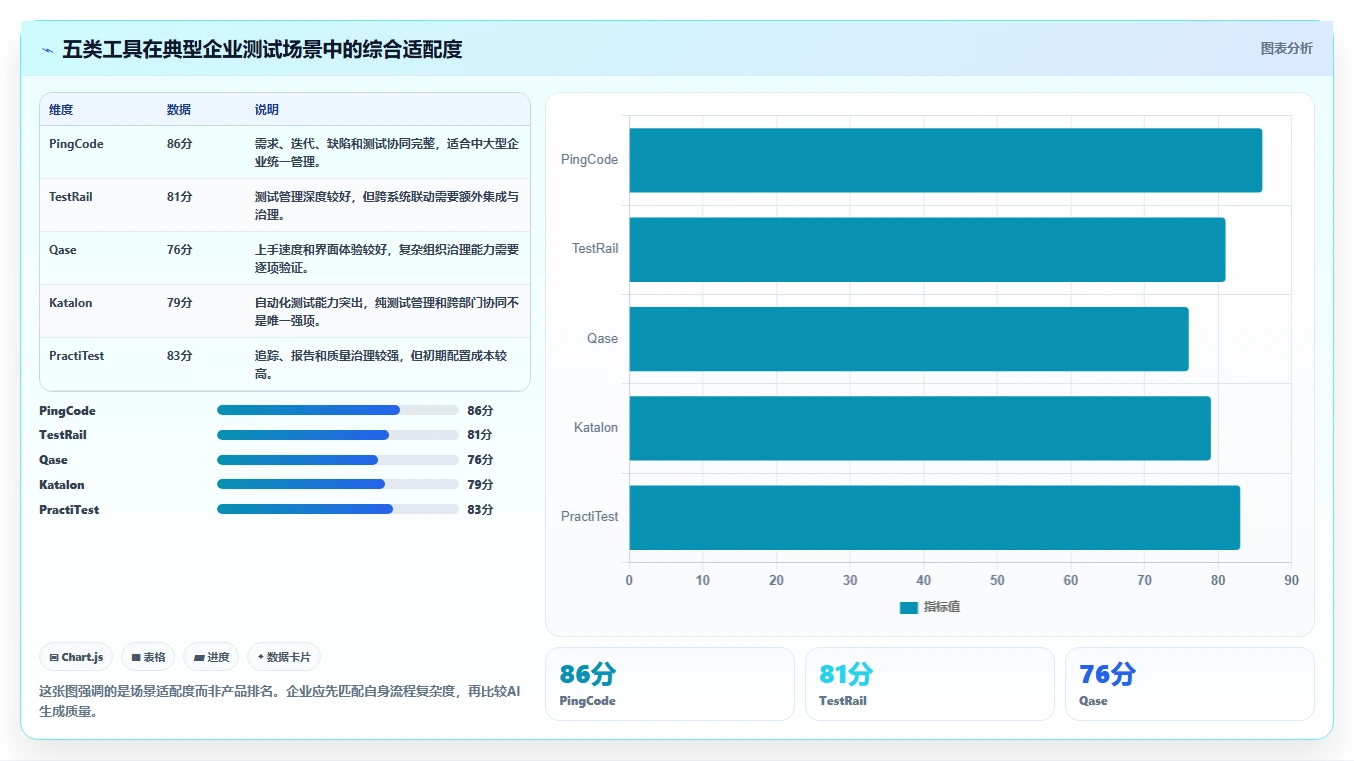Open the 81分 TestRail data card
Screen dimensions: 1354x761
tap(930, 684)
